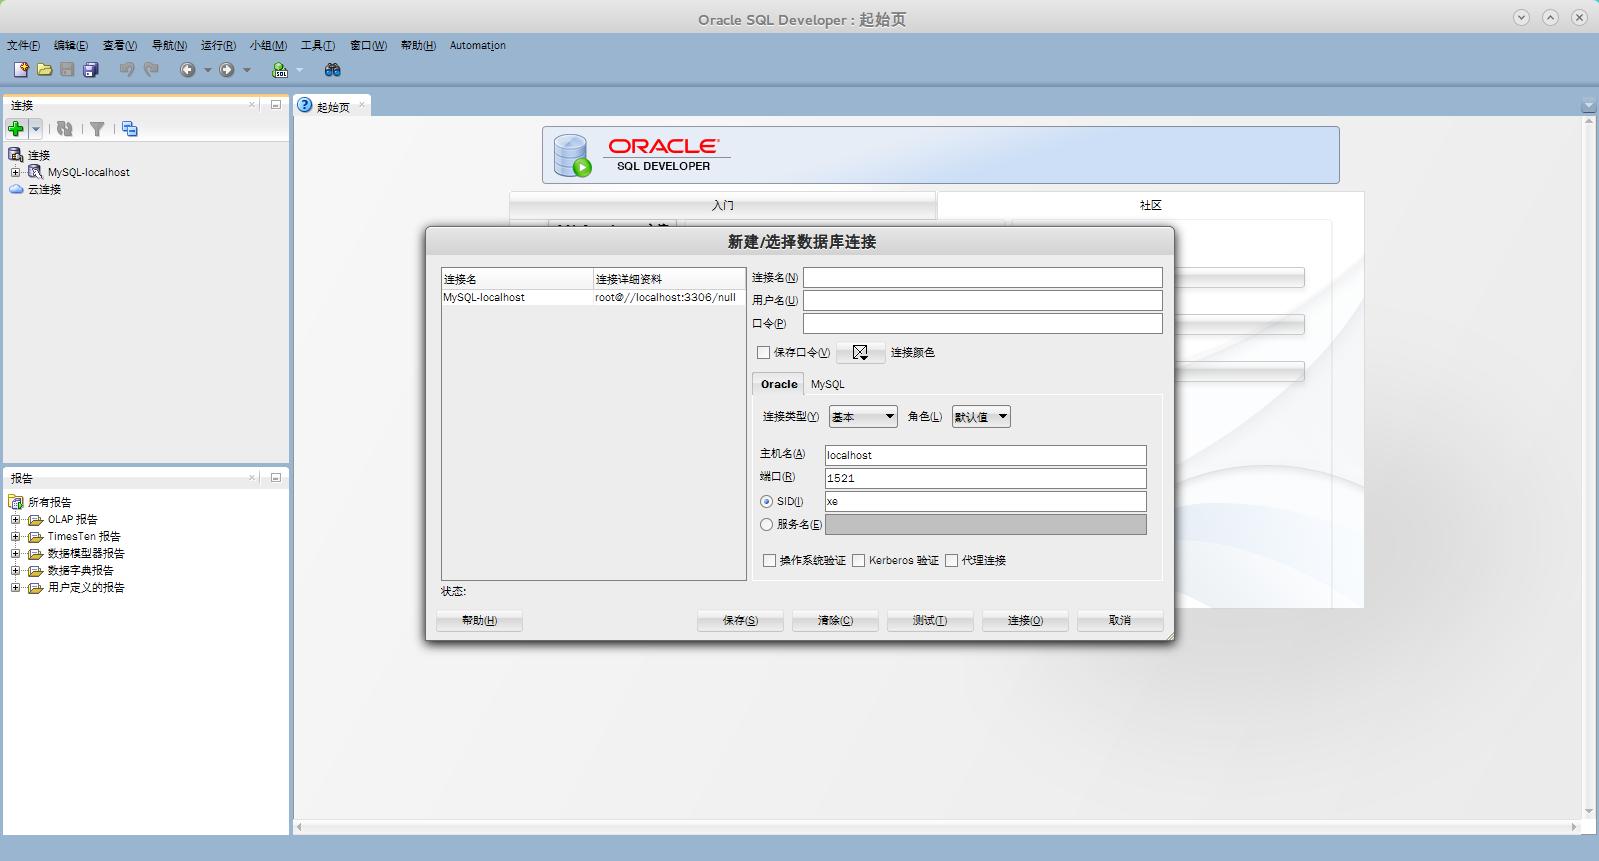Expand the MySQL-localhost tree node
The image size is (1599, 861).
coord(15,172)
